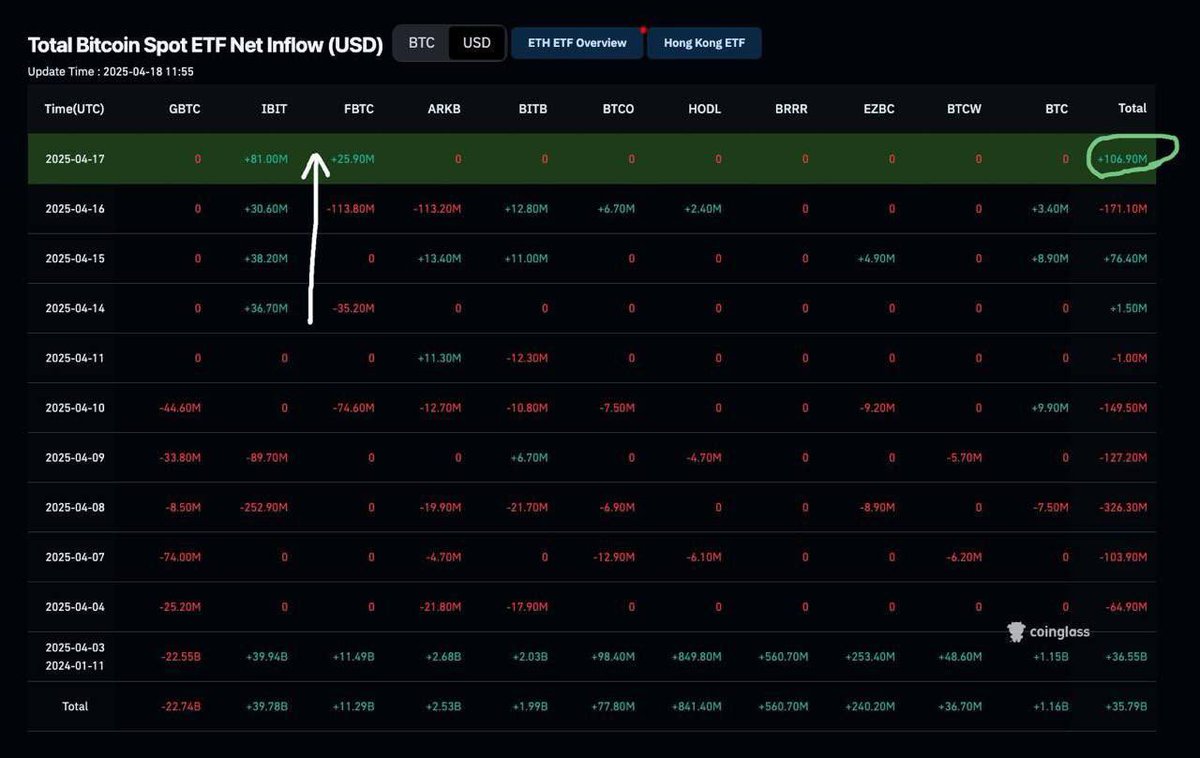The width and height of the screenshot is (1200, 758).
Task: Click the Update Time timestamp text
Action: coord(110,72)
